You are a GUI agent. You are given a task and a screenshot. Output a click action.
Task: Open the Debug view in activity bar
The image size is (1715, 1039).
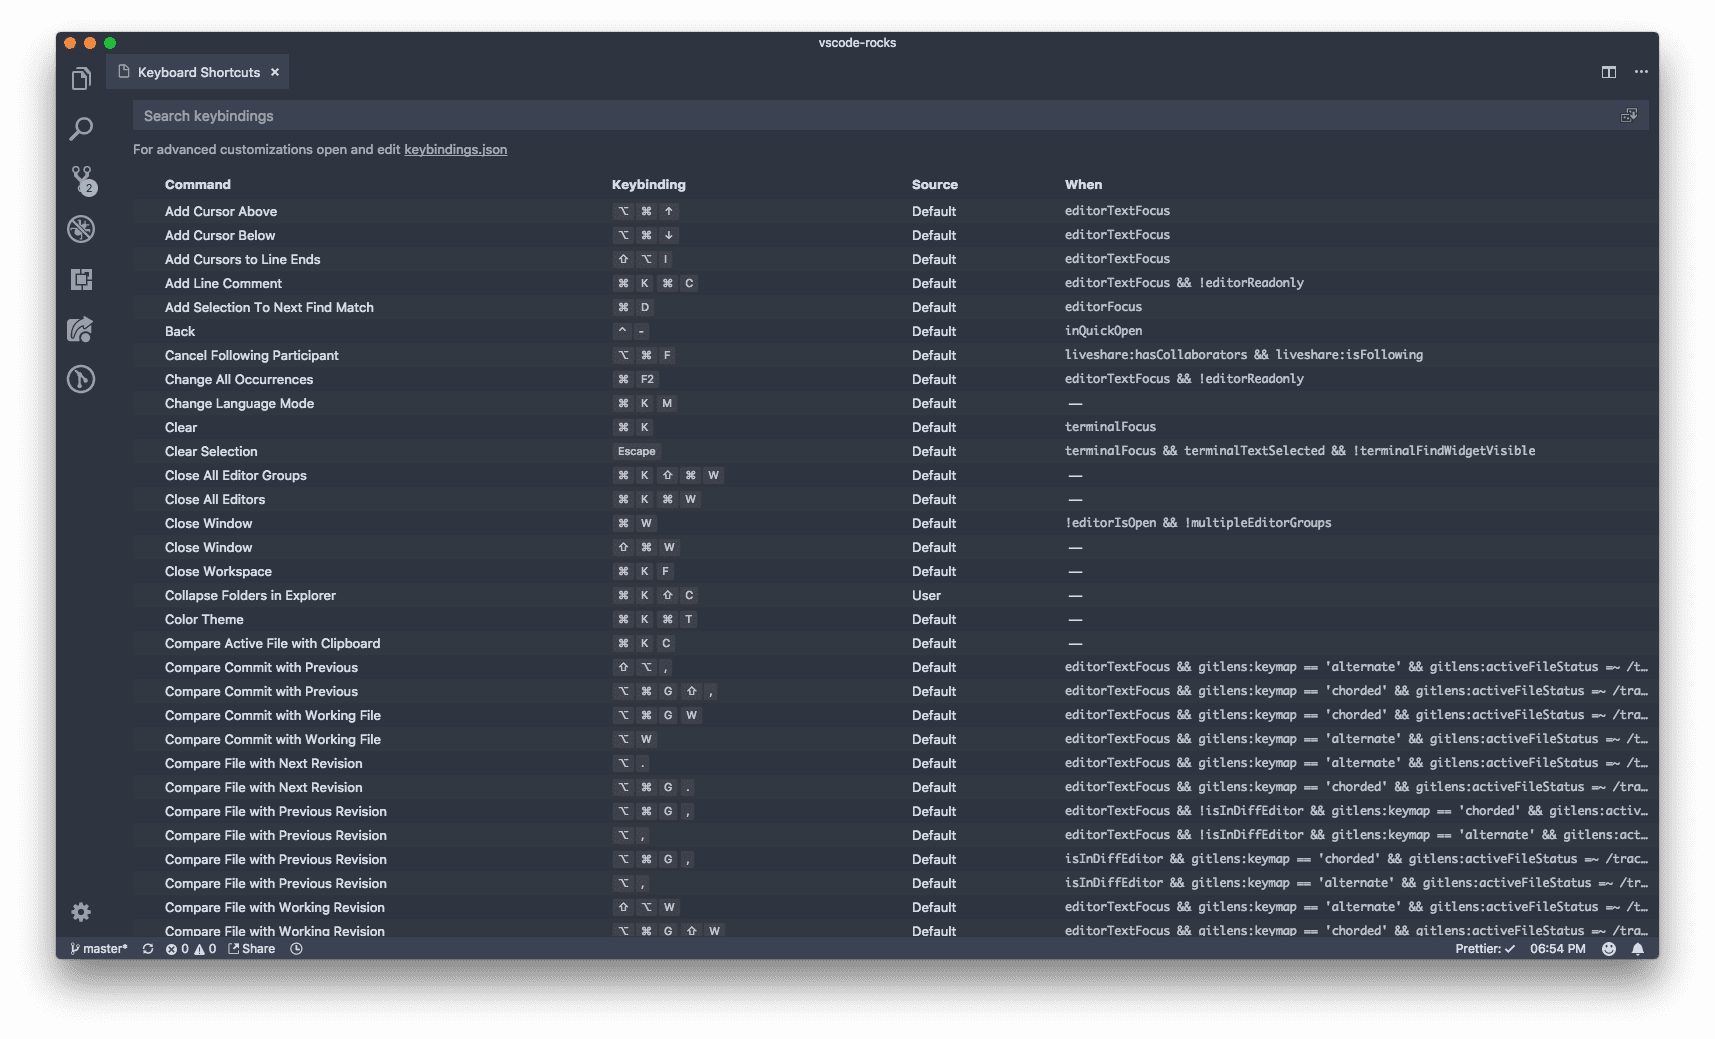click(x=81, y=229)
